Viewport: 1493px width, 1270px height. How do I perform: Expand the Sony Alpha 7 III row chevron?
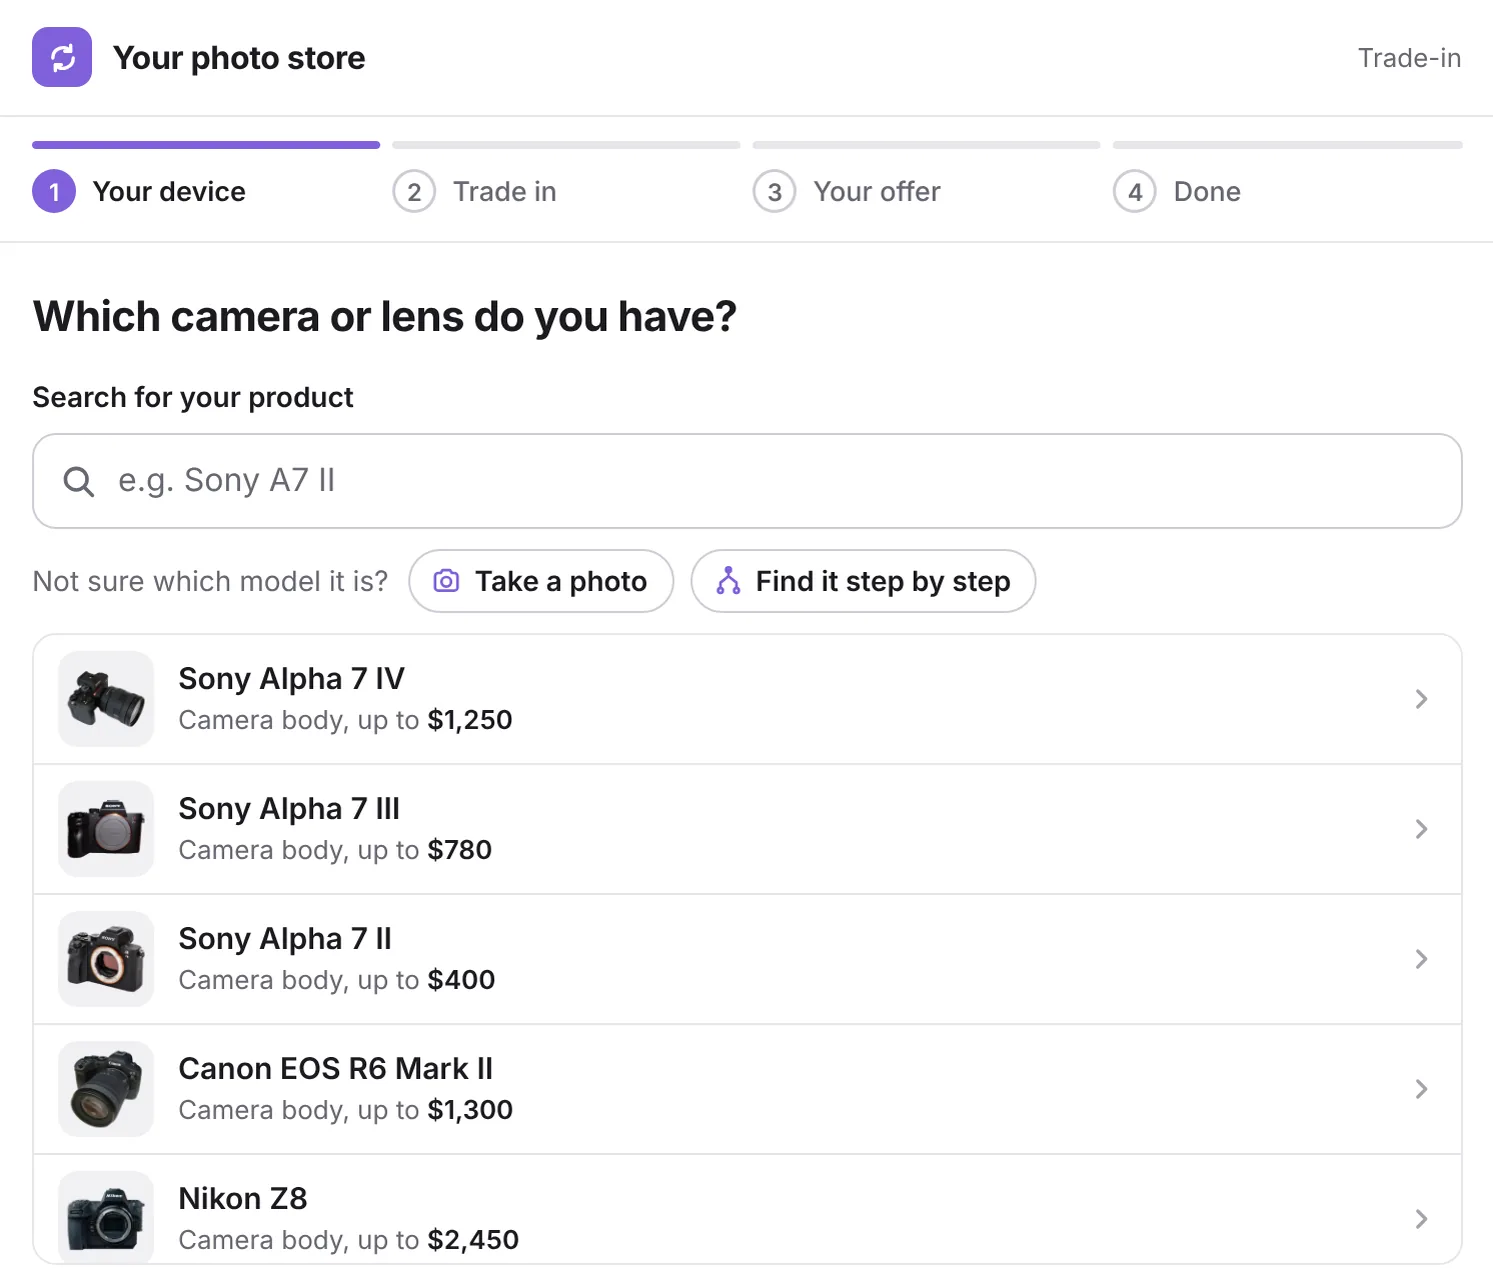point(1421,829)
